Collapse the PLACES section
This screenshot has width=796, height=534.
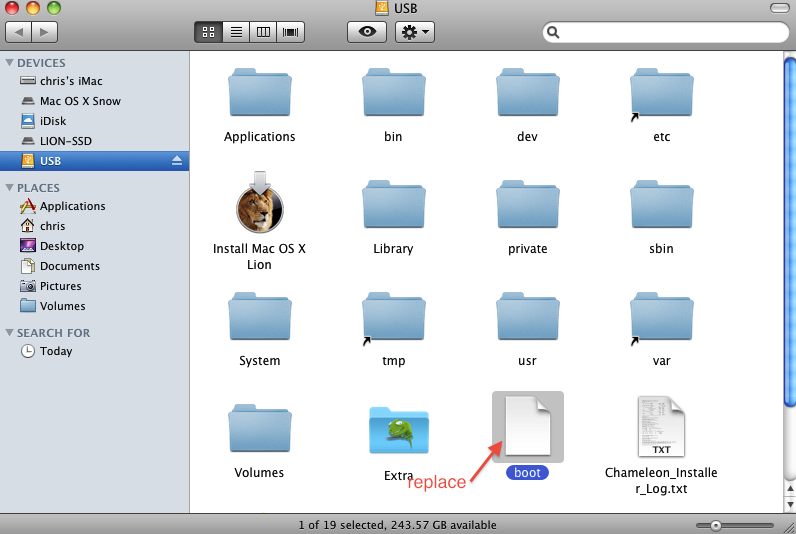pyautogui.click(x=9, y=187)
